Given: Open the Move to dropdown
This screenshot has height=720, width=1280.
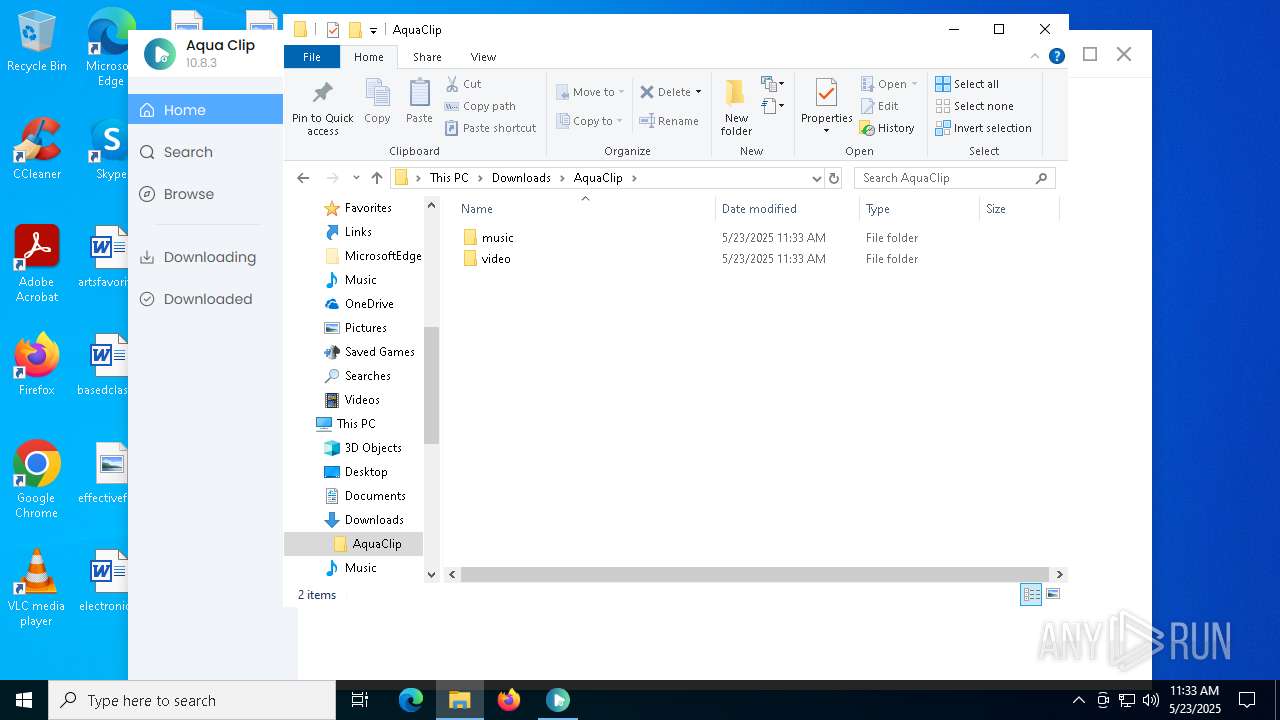Looking at the screenshot, I should 590,92.
